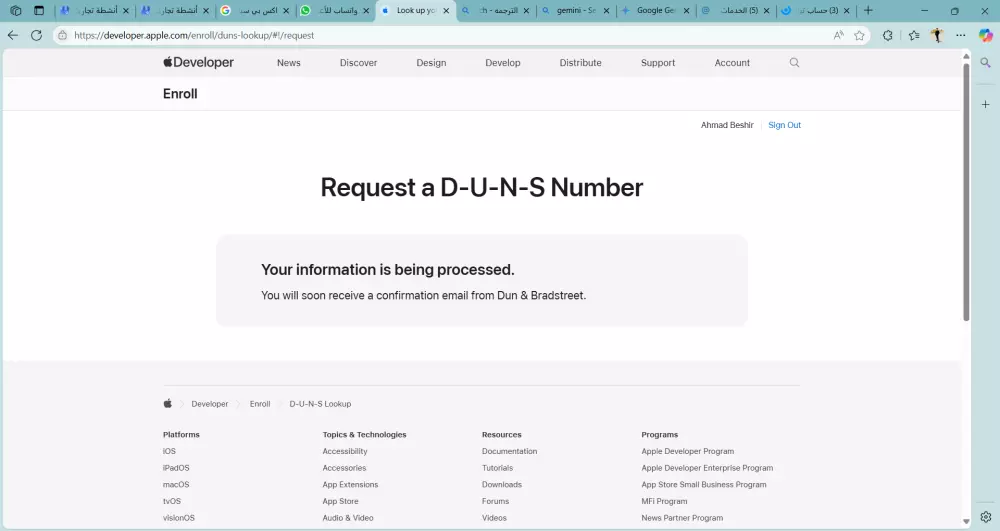Viewport: 1000px width, 531px height.
Task: Toggle Read Aloud icon in address bar
Action: tap(839, 36)
